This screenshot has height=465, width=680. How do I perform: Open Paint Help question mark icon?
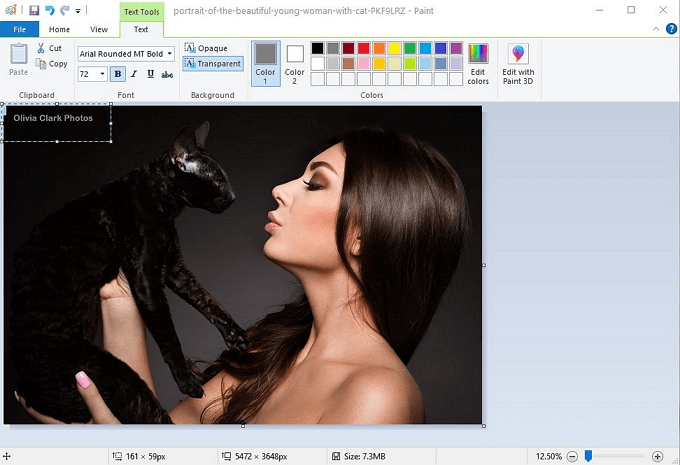671,29
